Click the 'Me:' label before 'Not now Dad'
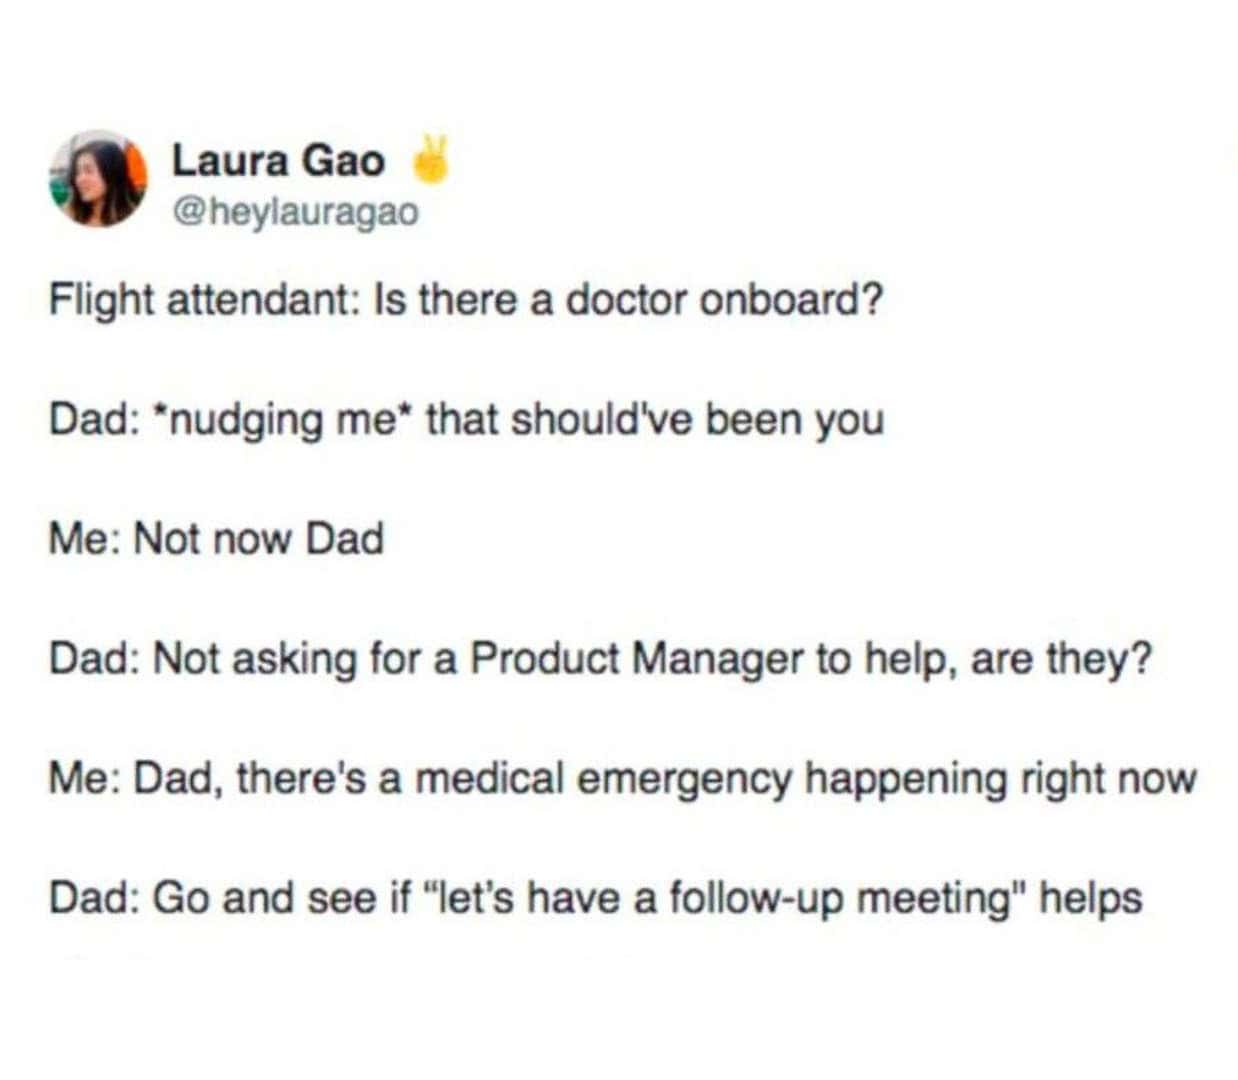This screenshot has height=1080, width=1238. tap(86, 539)
